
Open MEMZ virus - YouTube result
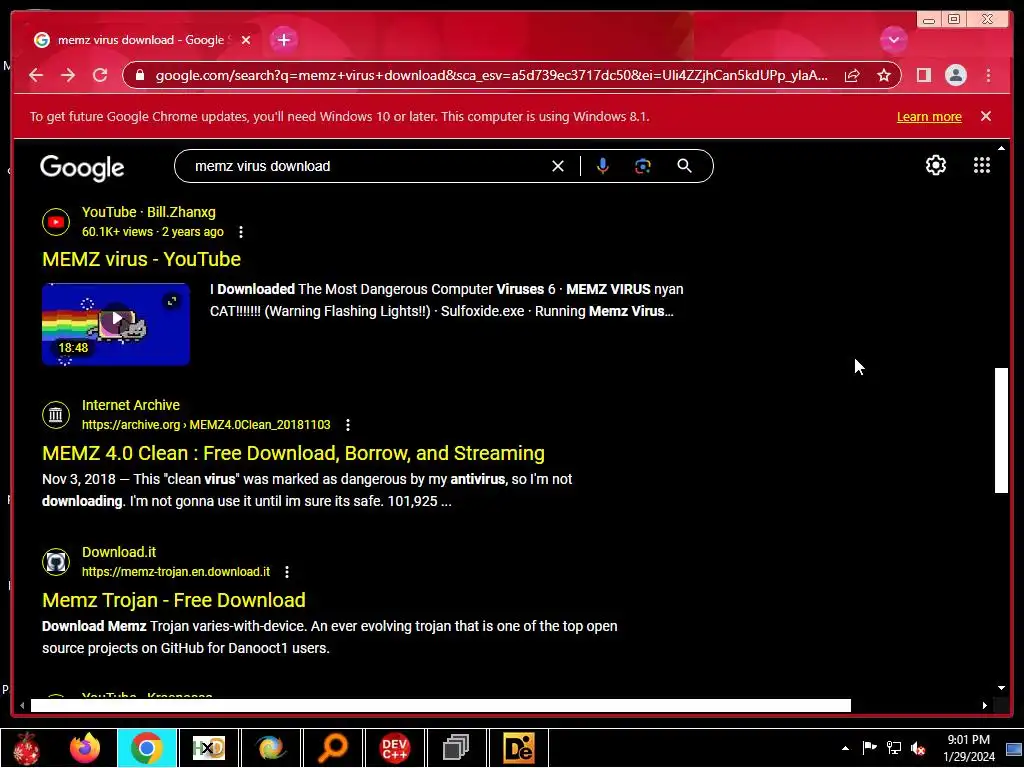click(142, 259)
